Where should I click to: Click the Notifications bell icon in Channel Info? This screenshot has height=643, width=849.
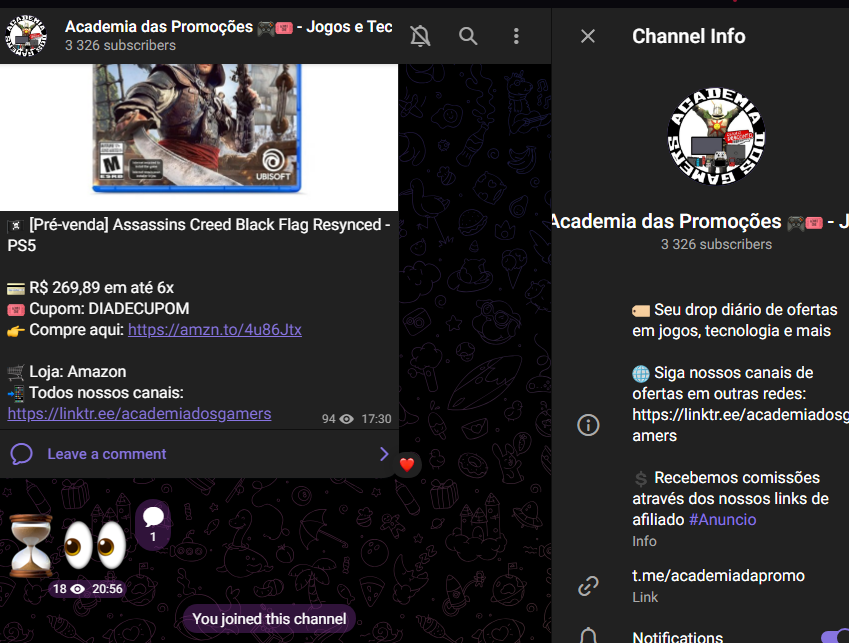point(589,636)
